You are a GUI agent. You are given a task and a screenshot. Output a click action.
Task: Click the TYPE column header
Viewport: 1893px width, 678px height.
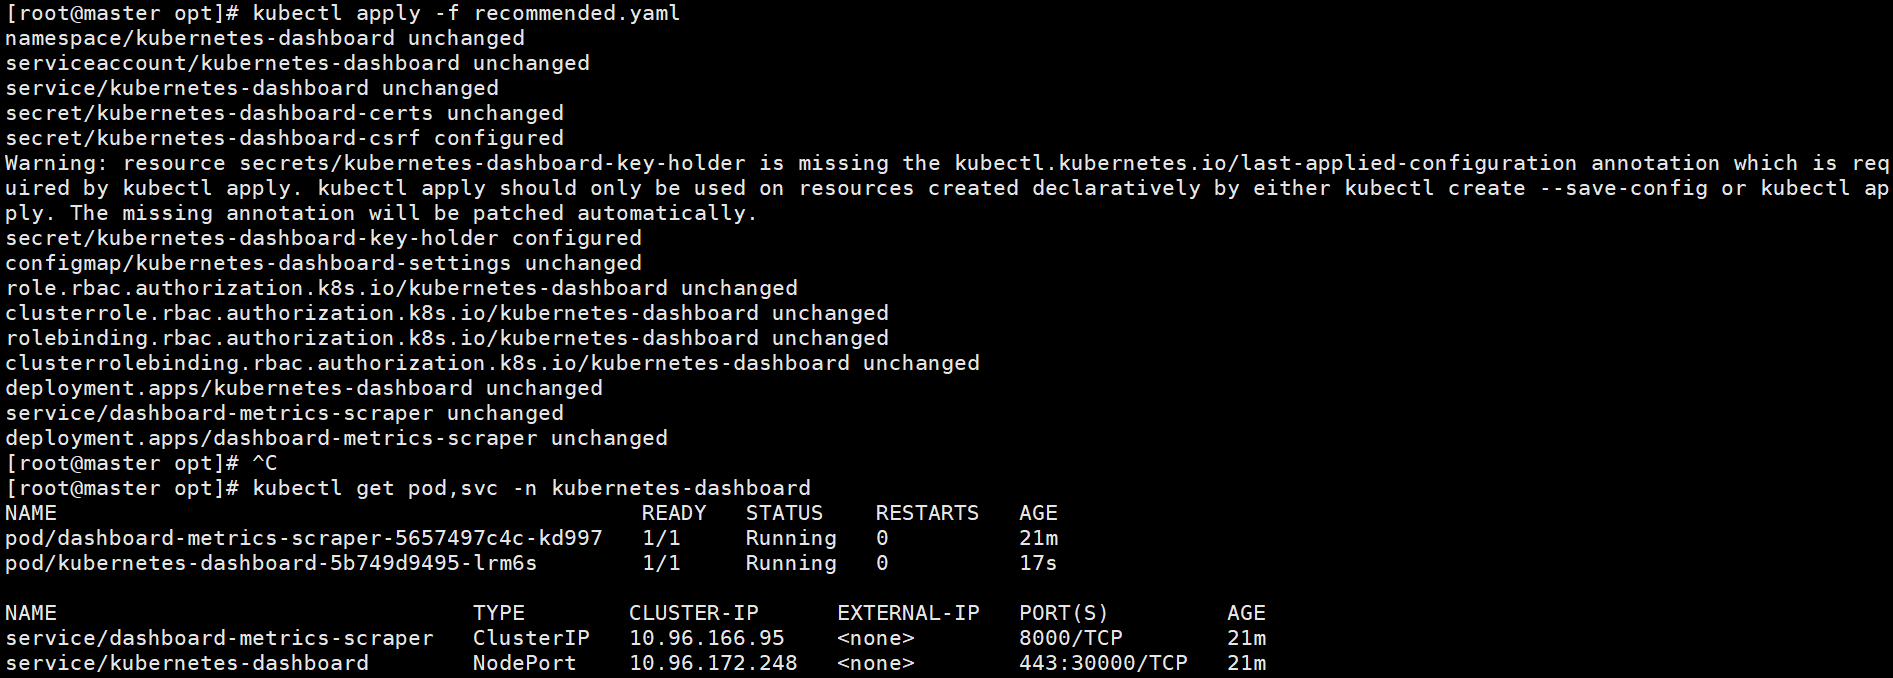click(499, 614)
